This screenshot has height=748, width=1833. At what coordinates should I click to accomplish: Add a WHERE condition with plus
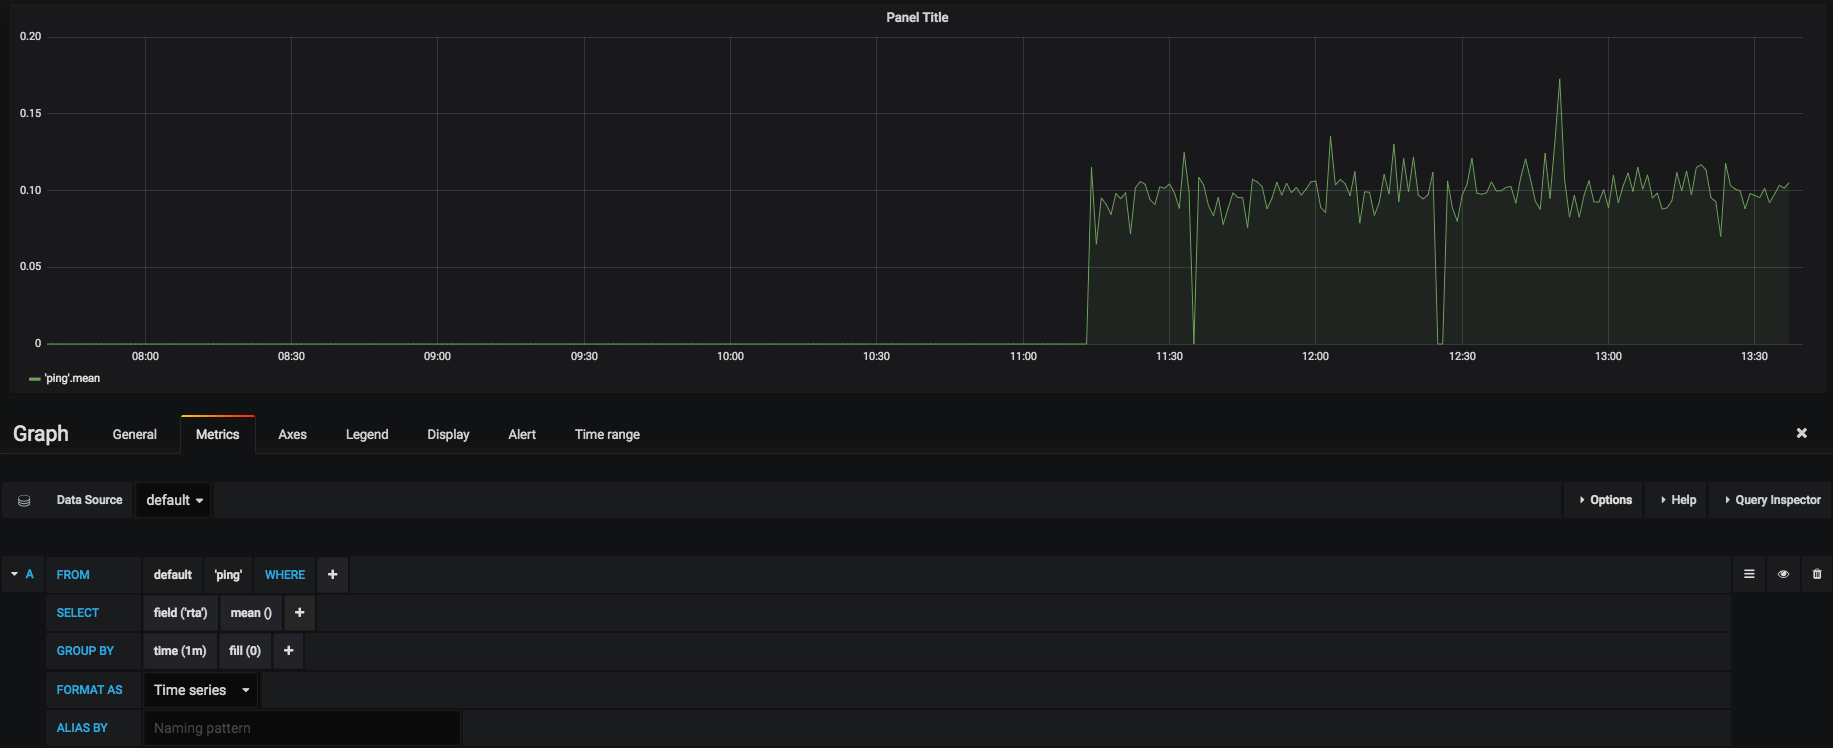pyautogui.click(x=333, y=574)
